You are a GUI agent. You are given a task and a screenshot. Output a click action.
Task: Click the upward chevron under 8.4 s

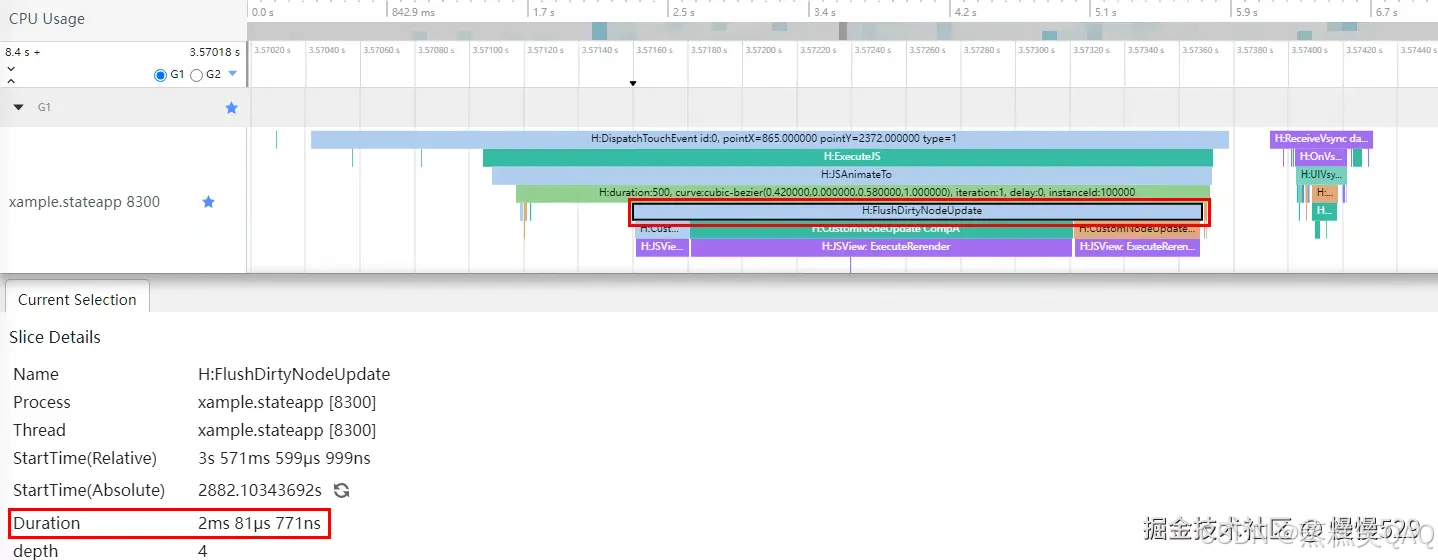click(x=10, y=80)
